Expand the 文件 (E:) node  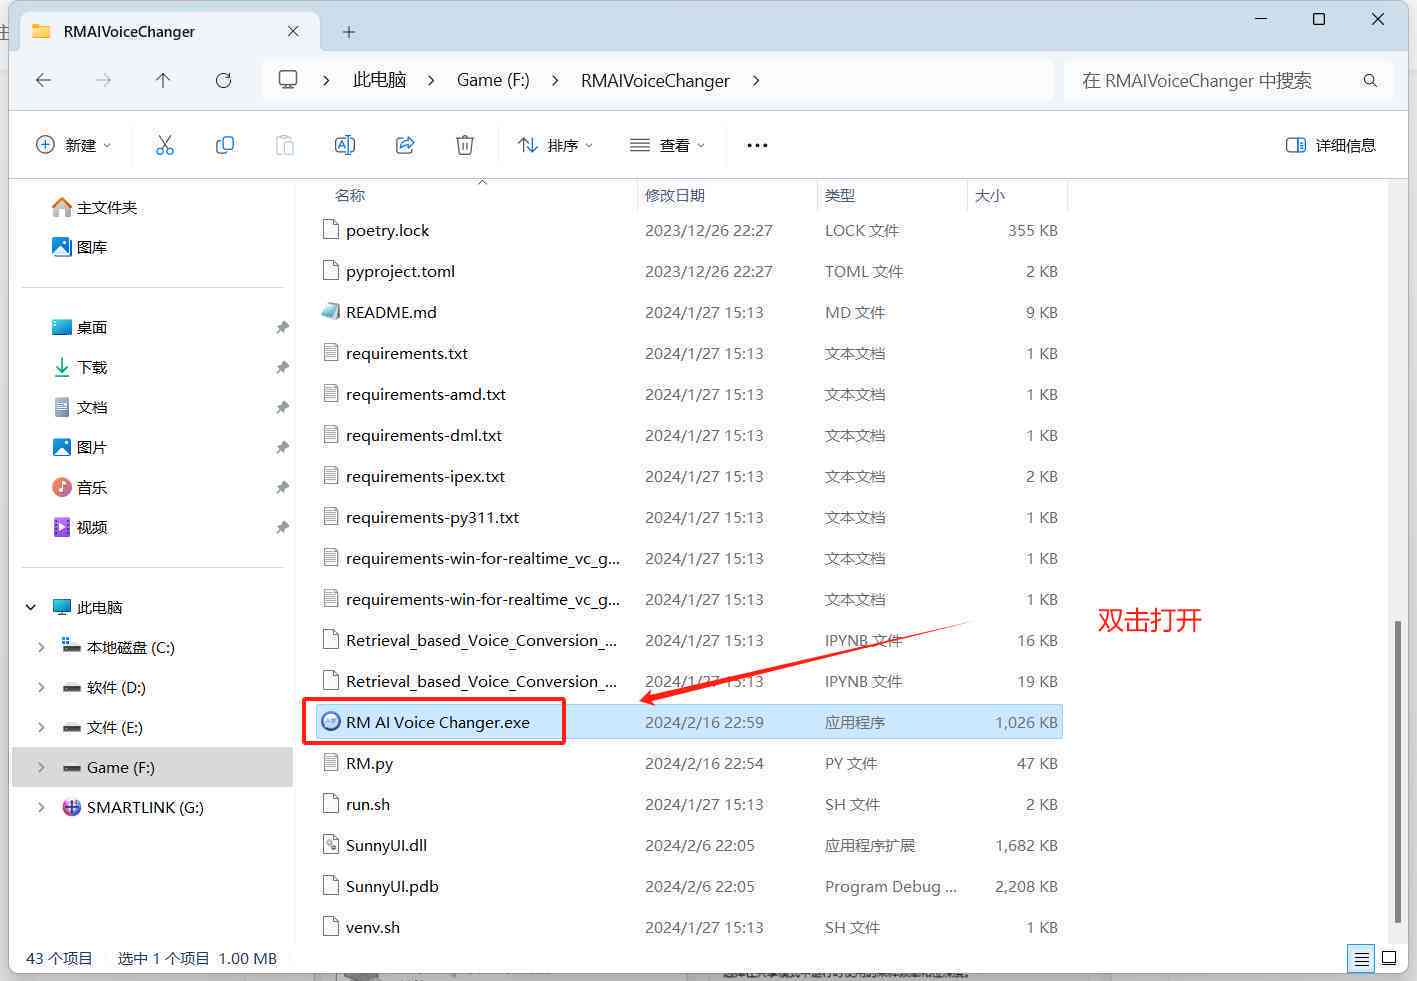(x=41, y=727)
